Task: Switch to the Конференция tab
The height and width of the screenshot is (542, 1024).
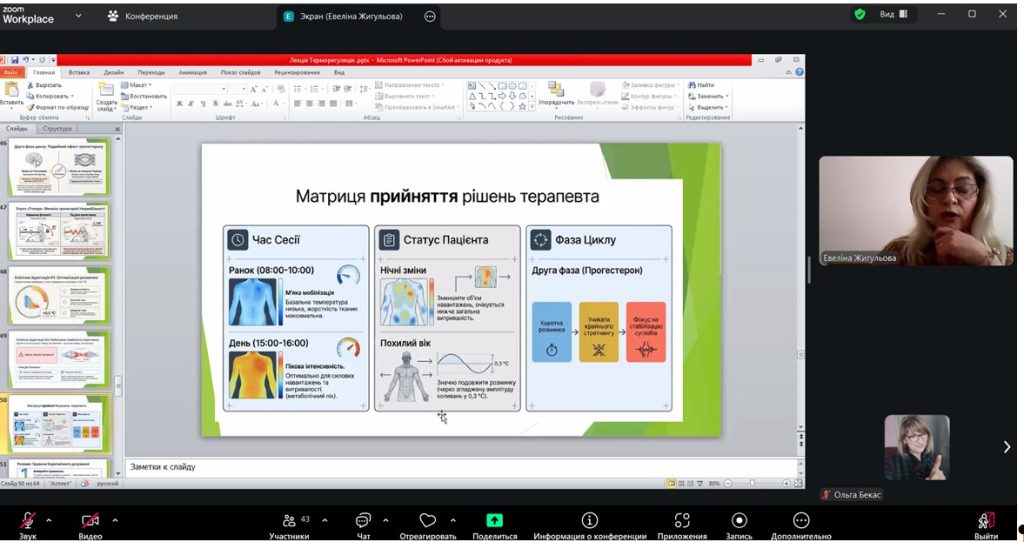Action: (x=143, y=16)
